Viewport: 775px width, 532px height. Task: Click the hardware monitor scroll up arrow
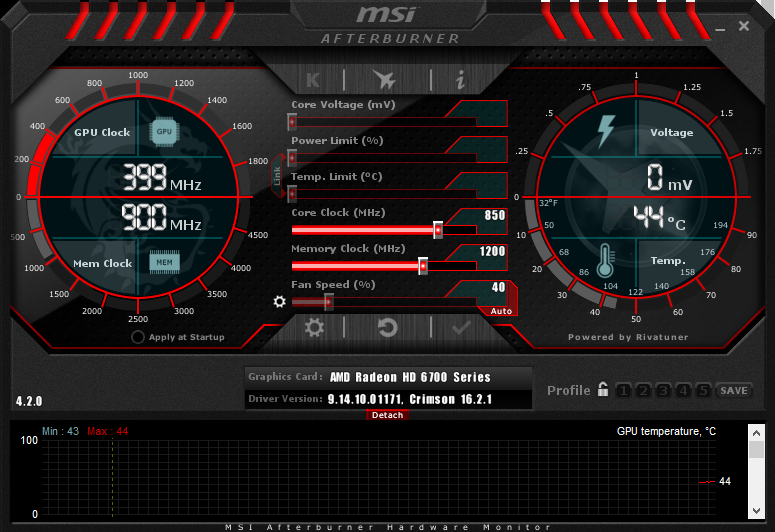(756, 433)
